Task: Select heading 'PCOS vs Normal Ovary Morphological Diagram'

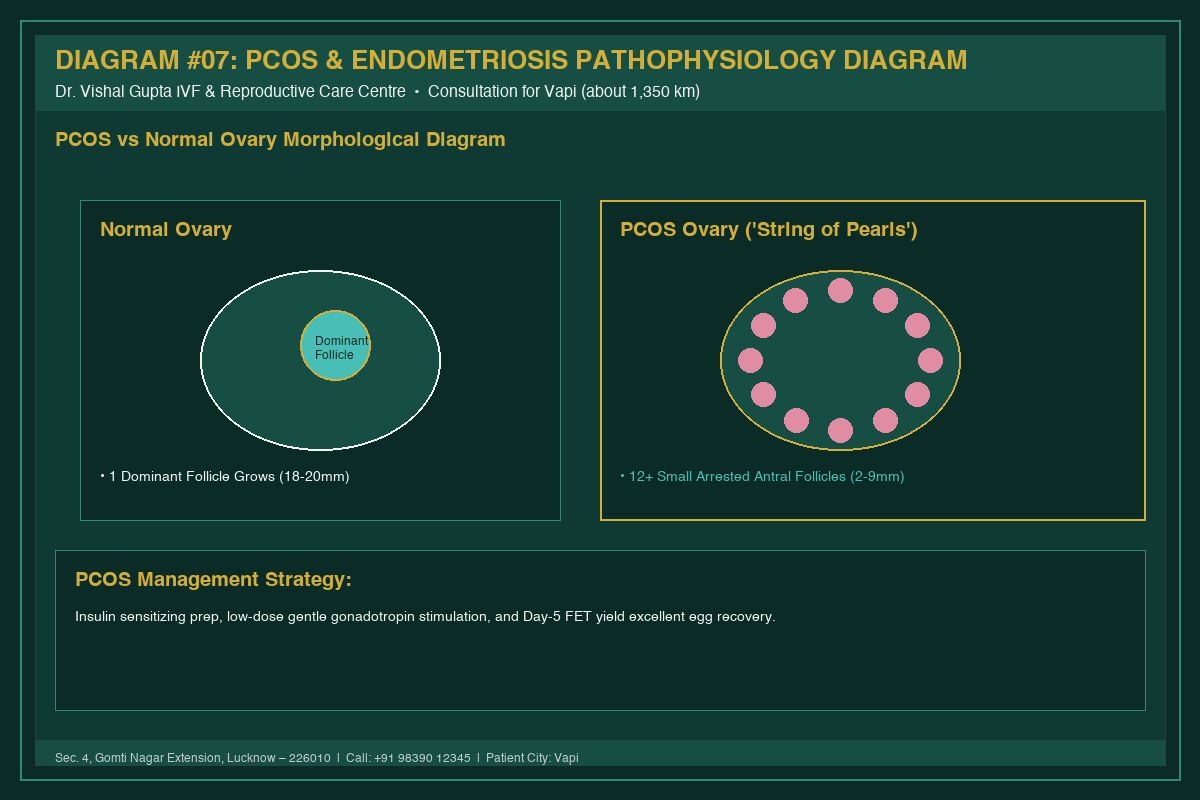Action: pyautogui.click(x=280, y=140)
